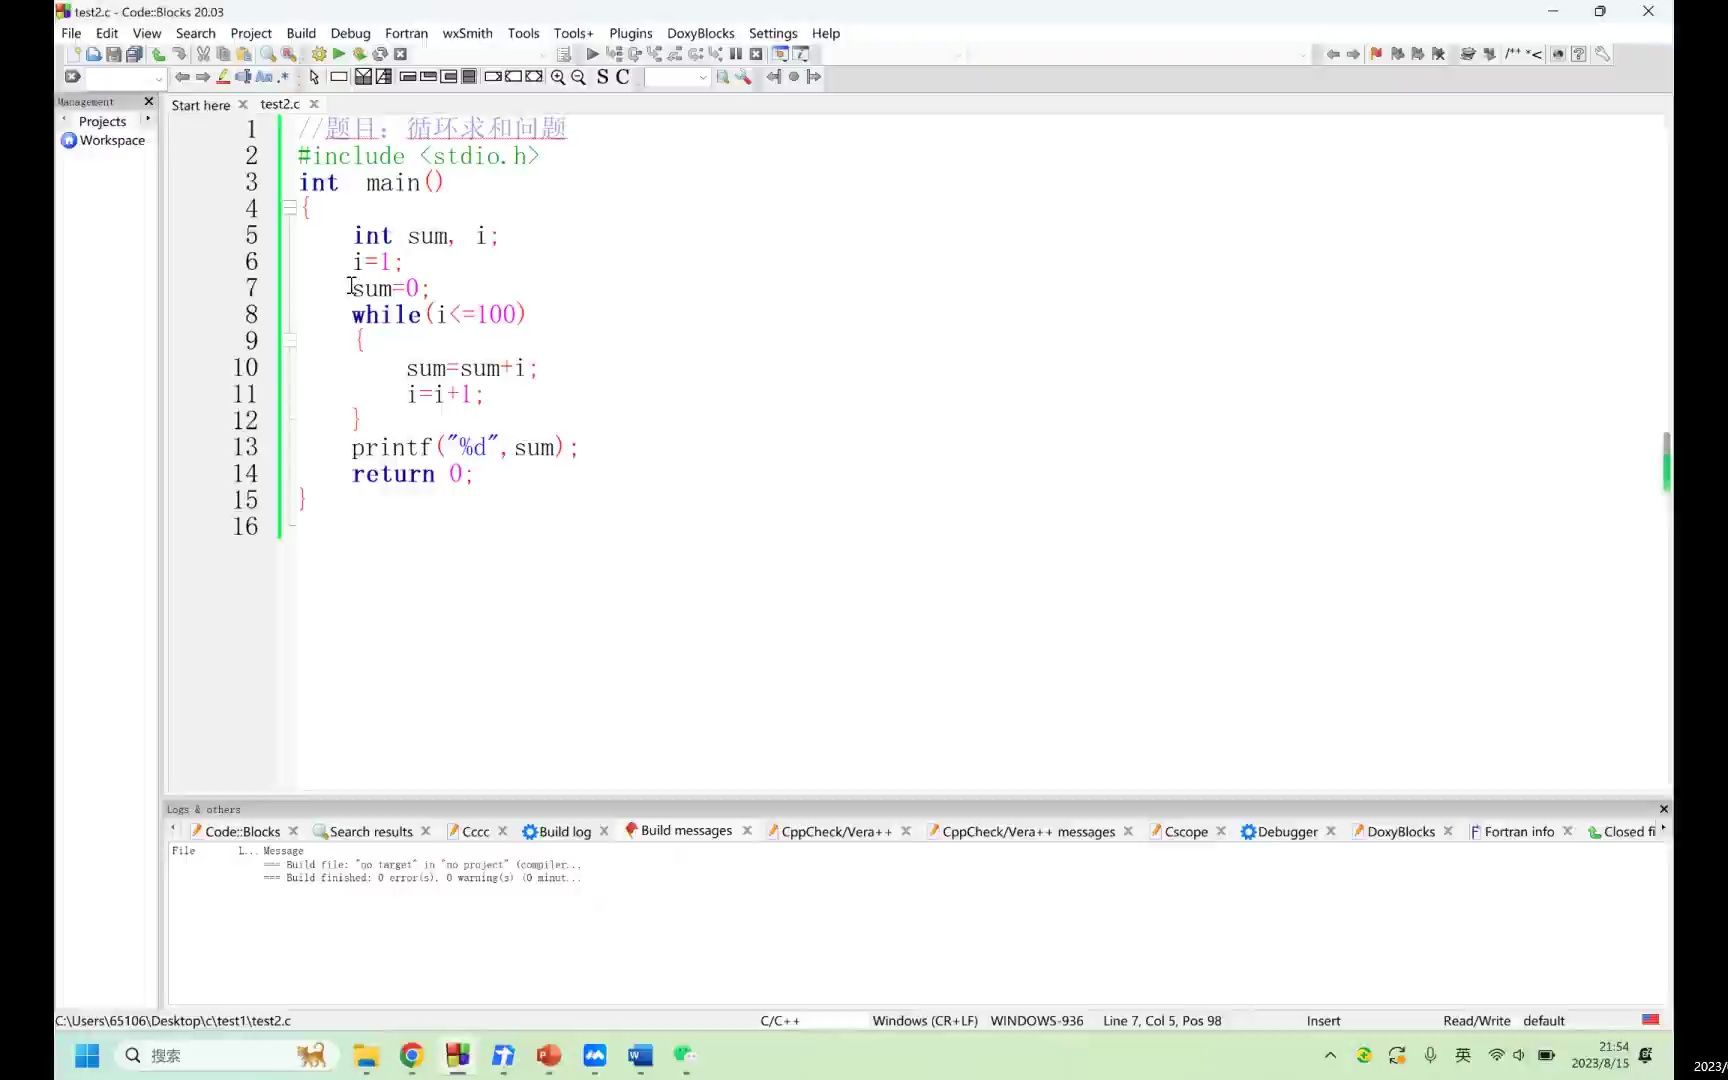The width and height of the screenshot is (1728, 1080).
Task: Click the Build gear icon
Action: pyautogui.click(x=319, y=54)
